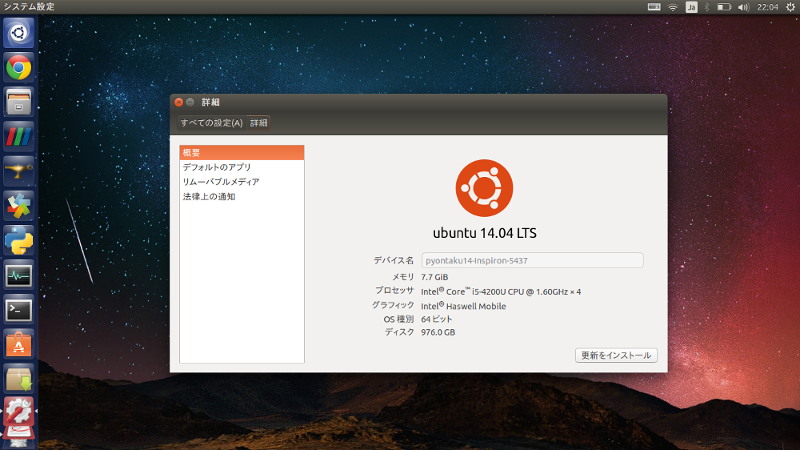This screenshot has width=800, height=450.
Task: Click the すべての設定(A) button
Action: (x=211, y=123)
